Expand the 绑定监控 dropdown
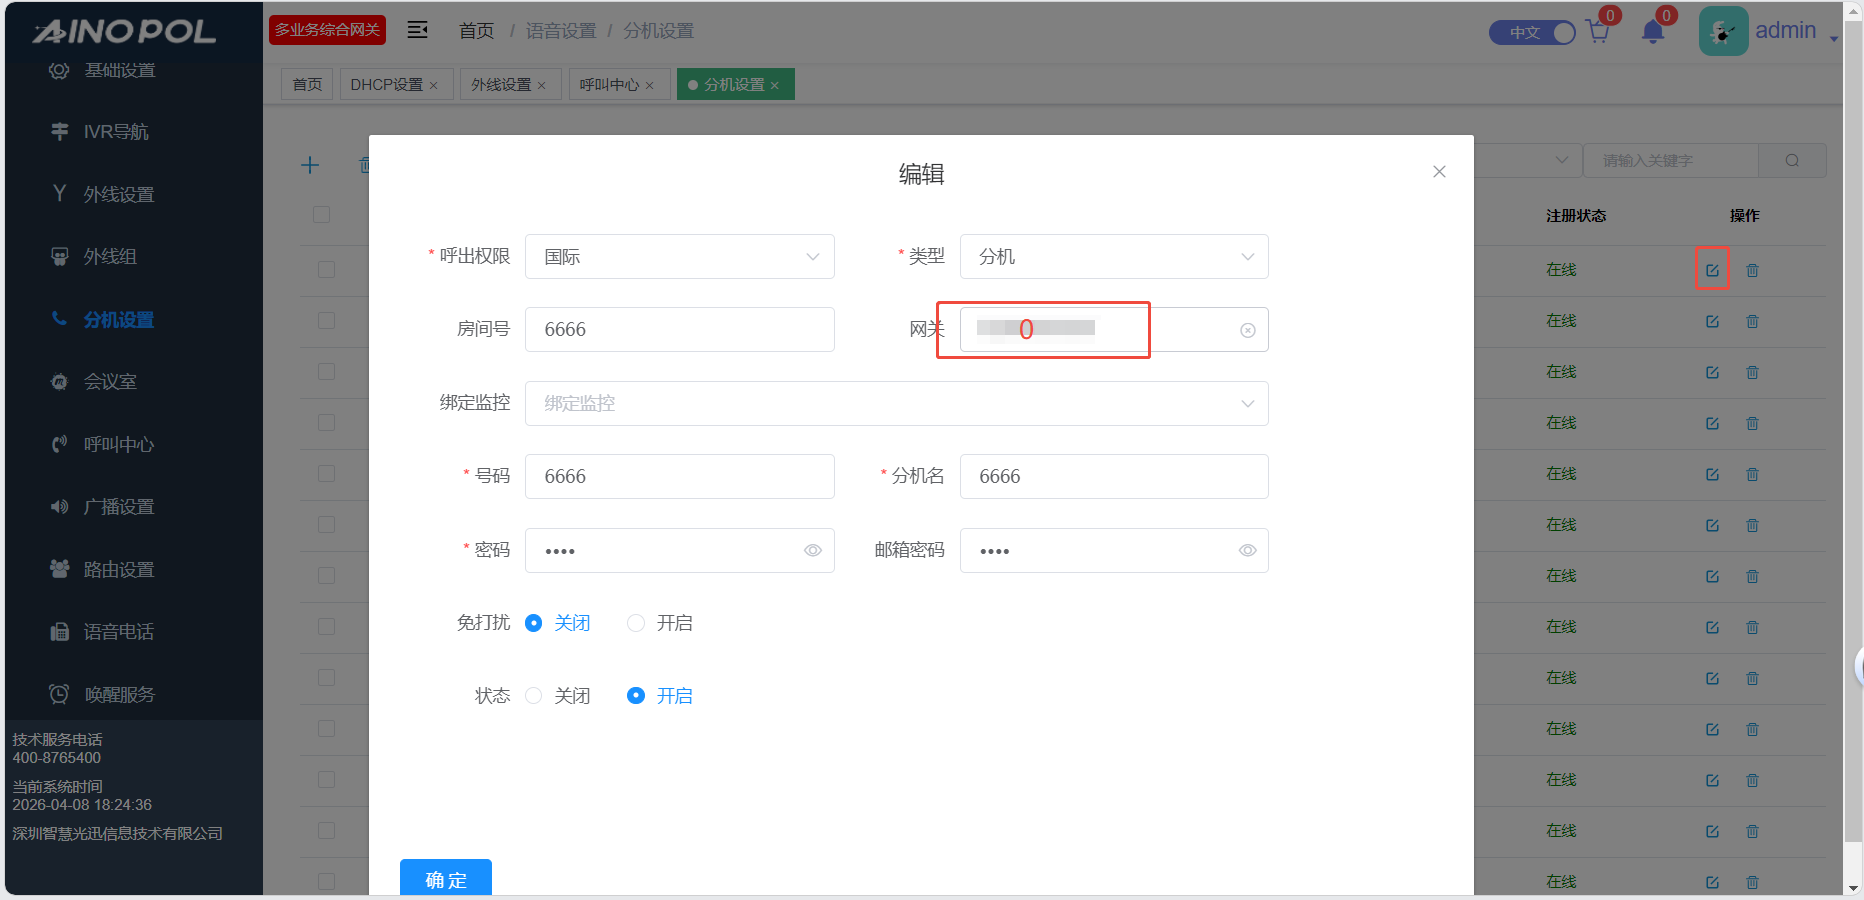Screen dimensions: 1864x900 coord(896,403)
